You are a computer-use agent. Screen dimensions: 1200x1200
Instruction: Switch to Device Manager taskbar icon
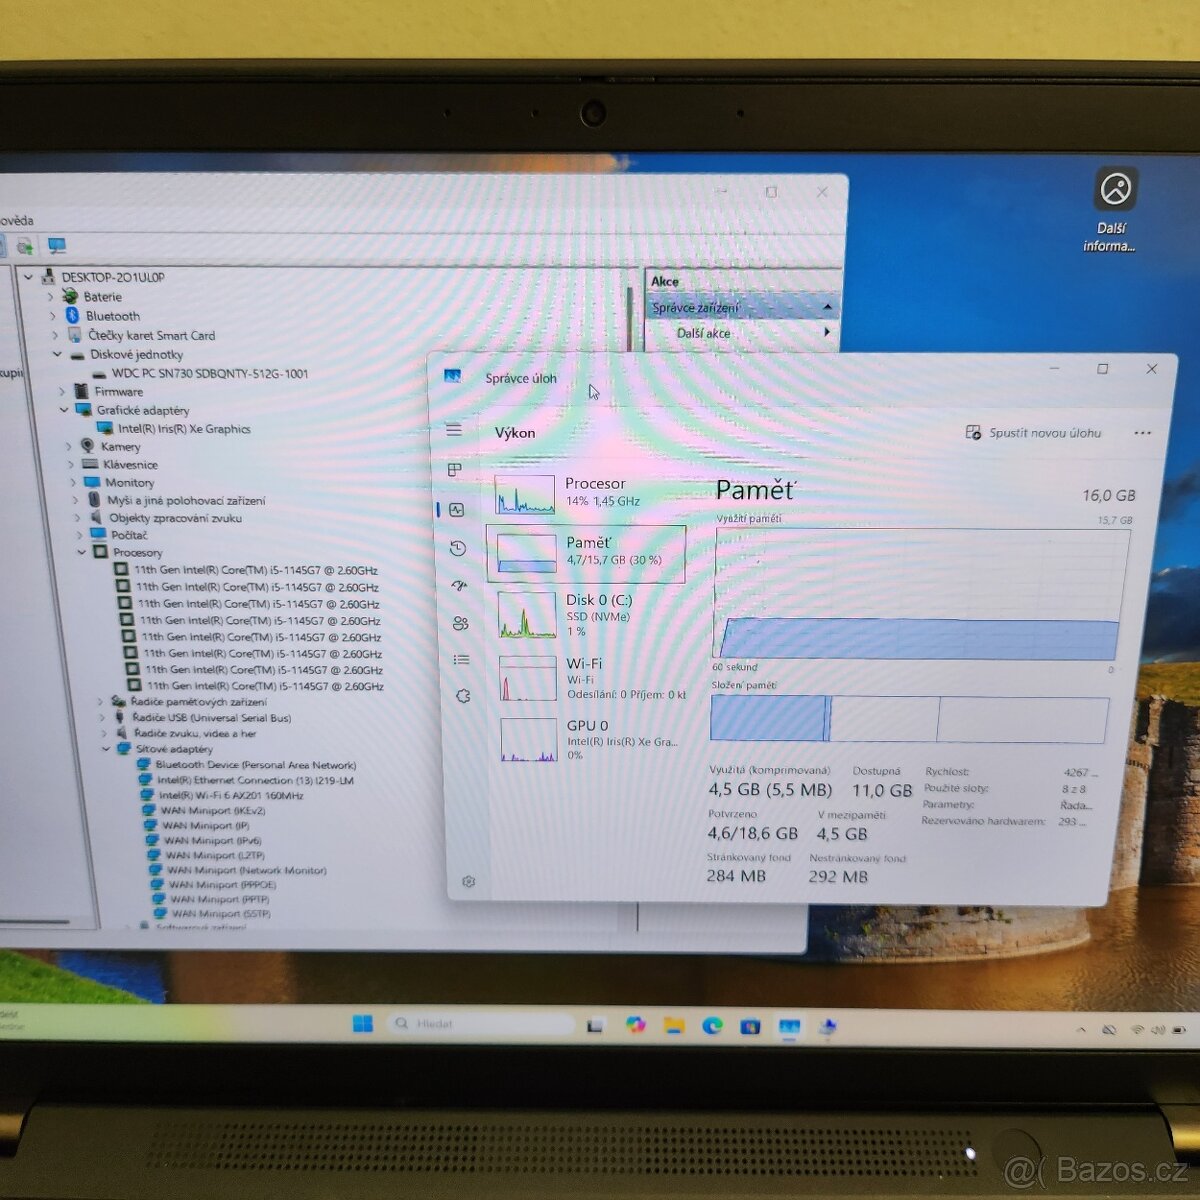click(x=827, y=1027)
